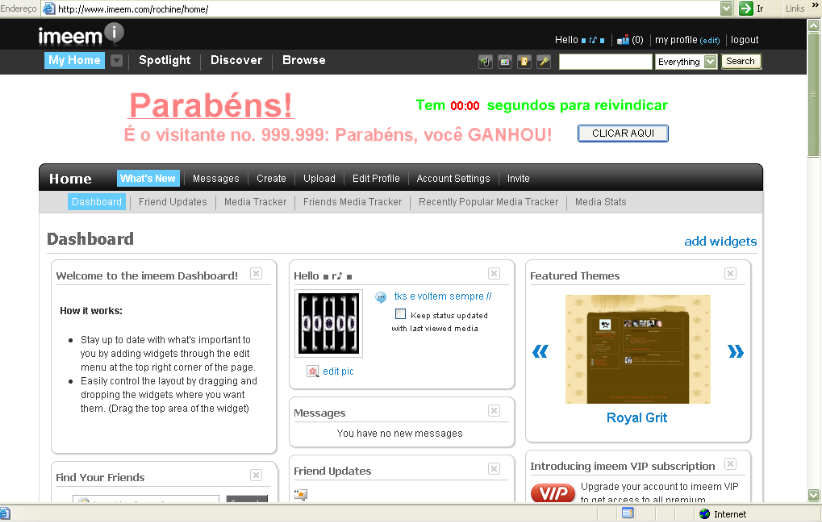This screenshot has height=522, width=822.
Task: Click the status bar popup blocker icon
Action: point(628,513)
